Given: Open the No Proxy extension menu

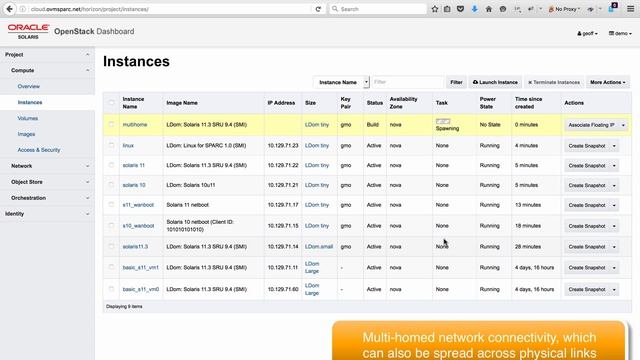Looking at the screenshot, I should pos(564,9).
